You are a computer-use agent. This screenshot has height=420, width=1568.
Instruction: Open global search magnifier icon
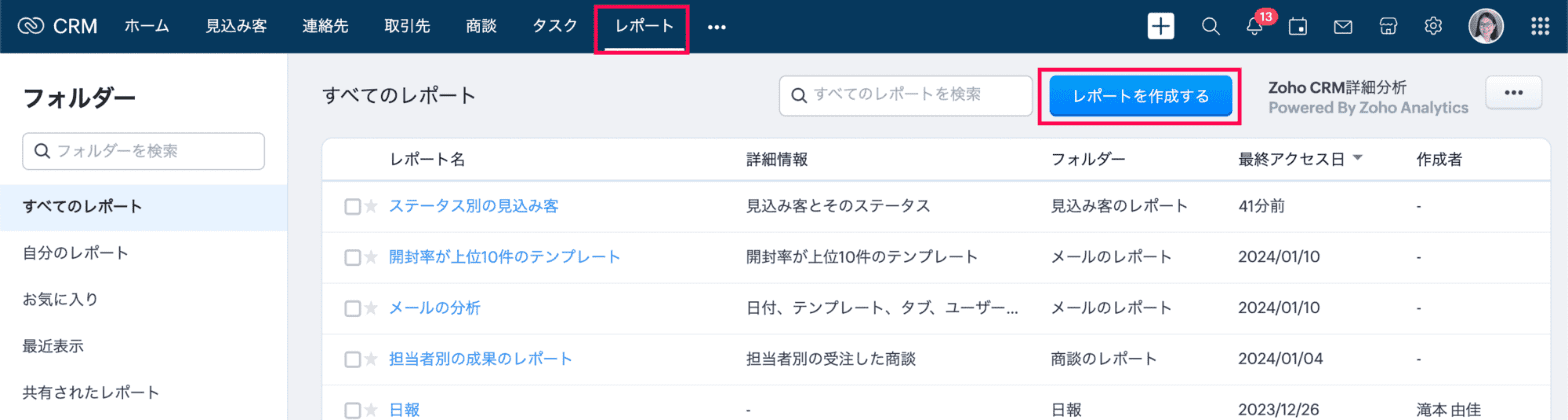click(1210, 26)
